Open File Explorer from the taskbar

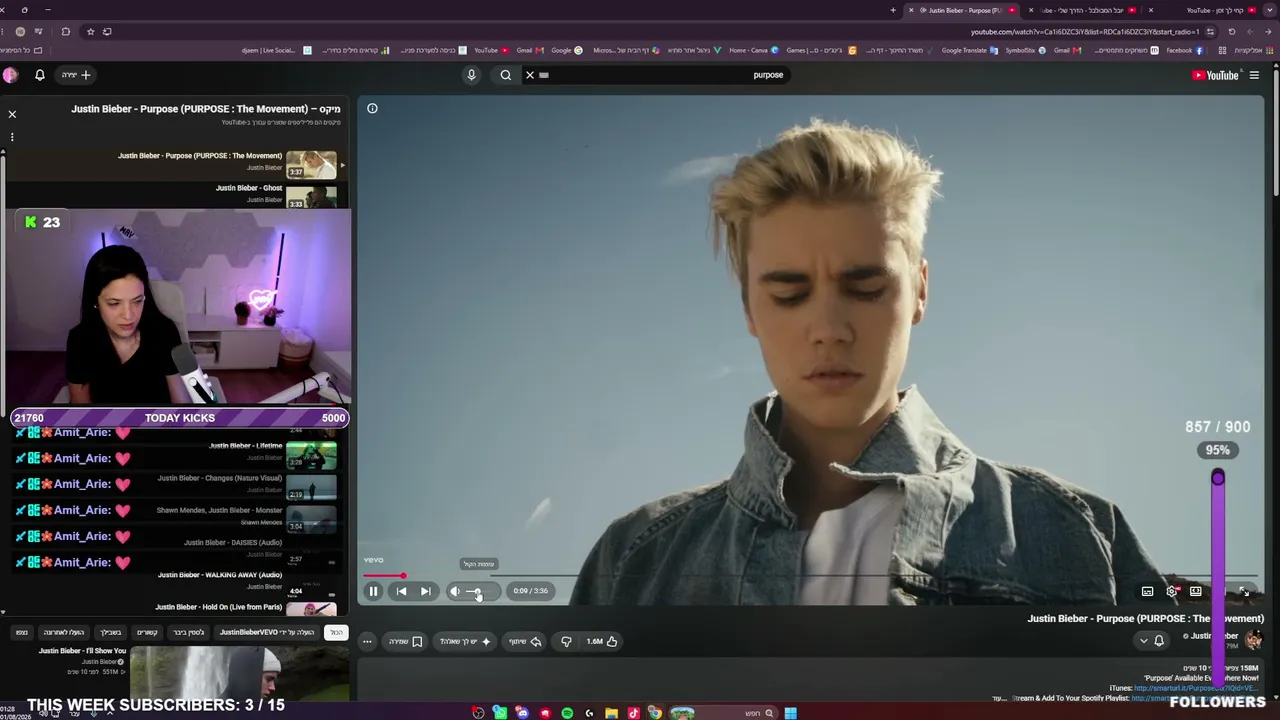click(x=611, y=713)
